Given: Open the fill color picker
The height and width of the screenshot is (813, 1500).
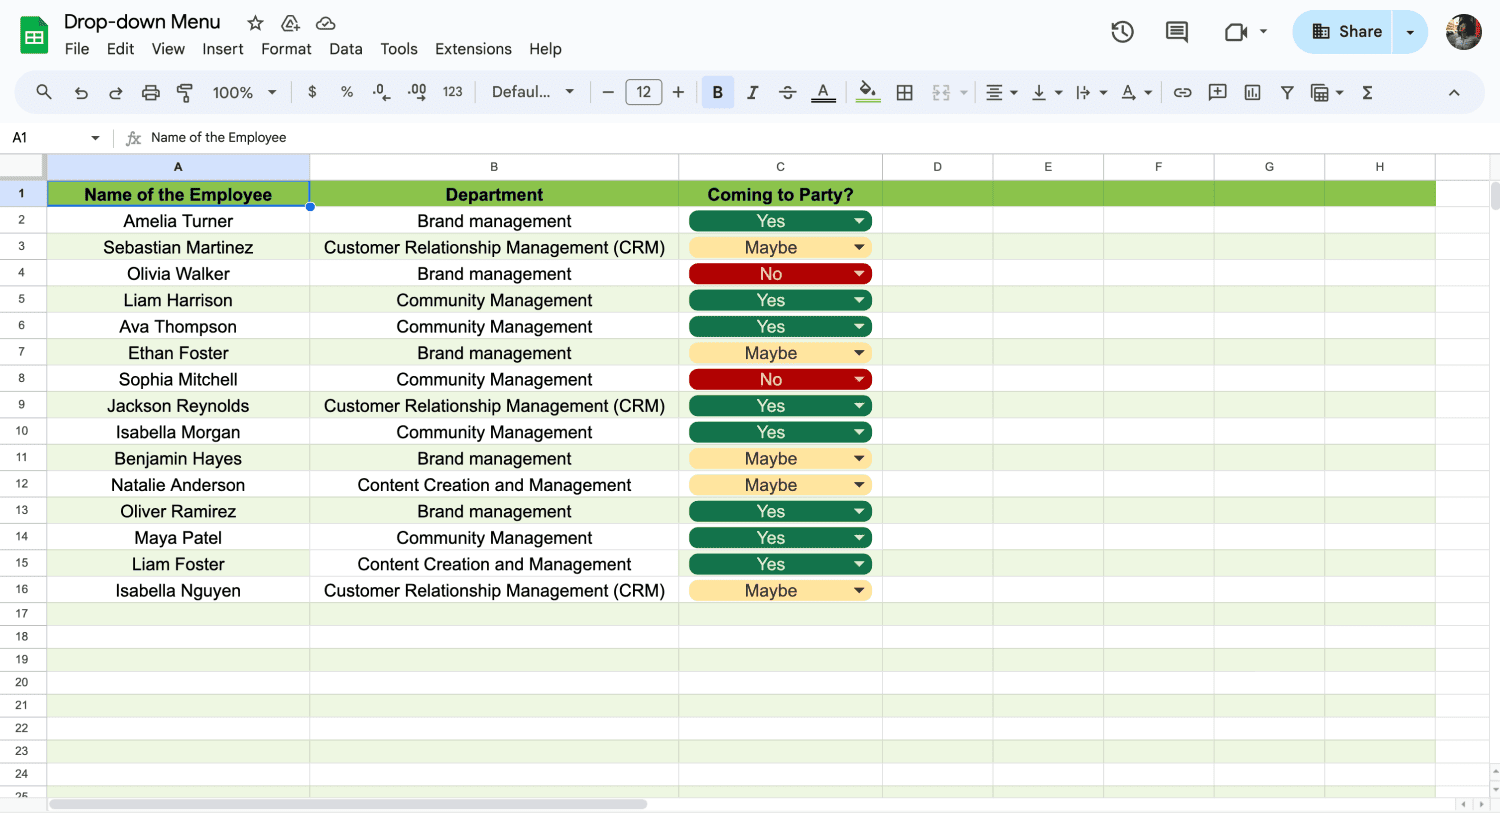Looking at the screenshot, I should 868,93.
